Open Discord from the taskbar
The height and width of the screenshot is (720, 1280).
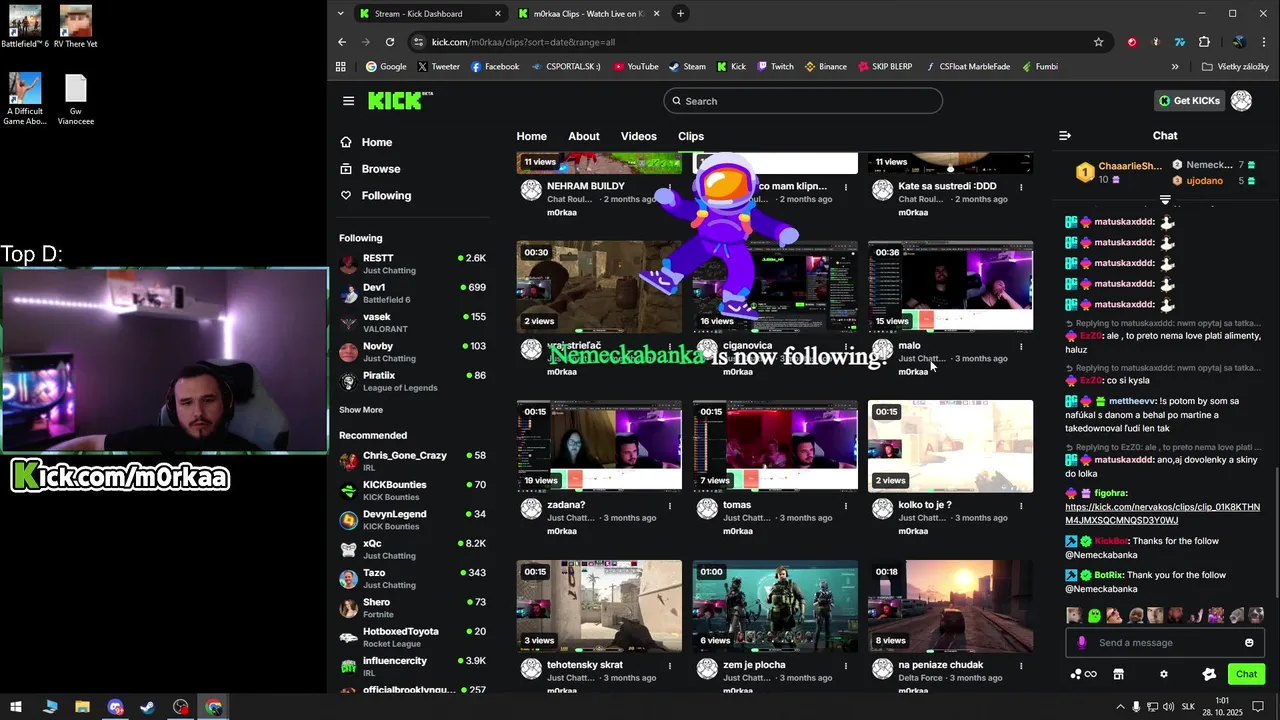[115, 707]
